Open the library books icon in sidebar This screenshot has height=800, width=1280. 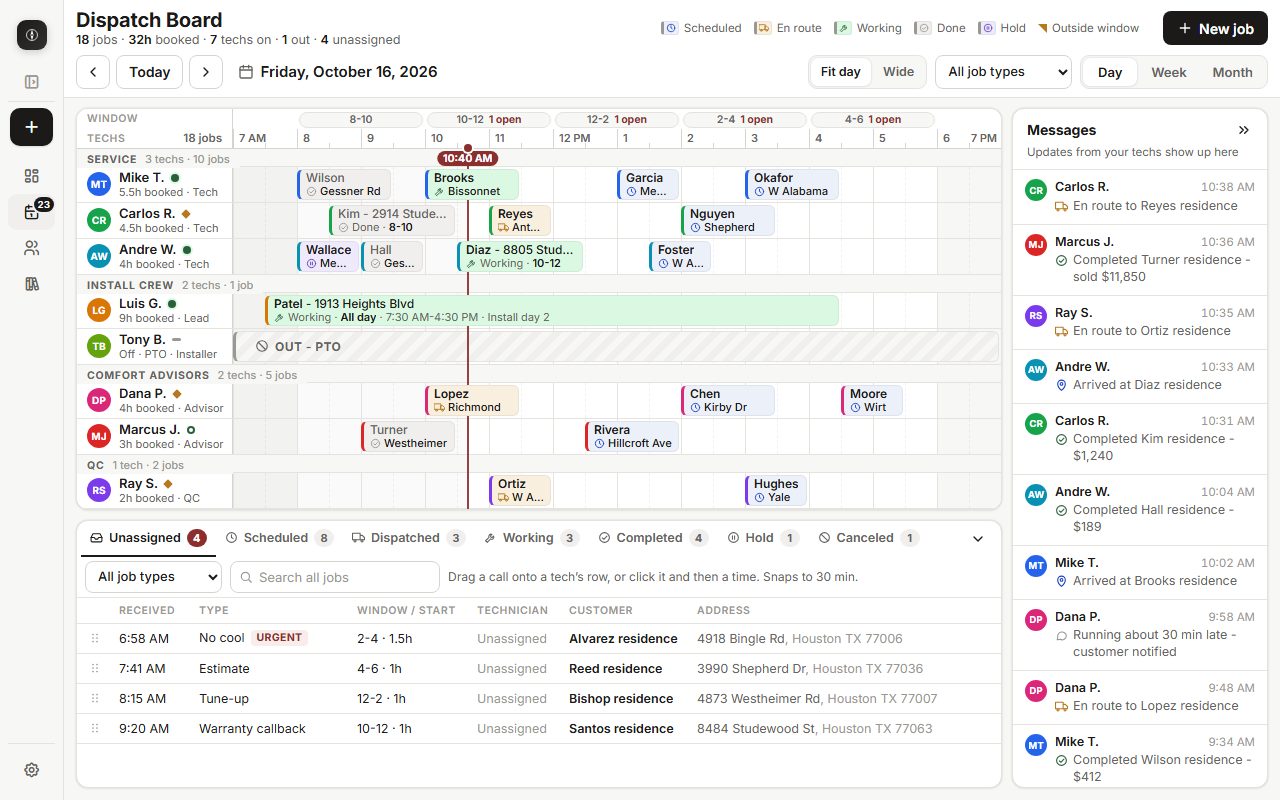[32, 284]
